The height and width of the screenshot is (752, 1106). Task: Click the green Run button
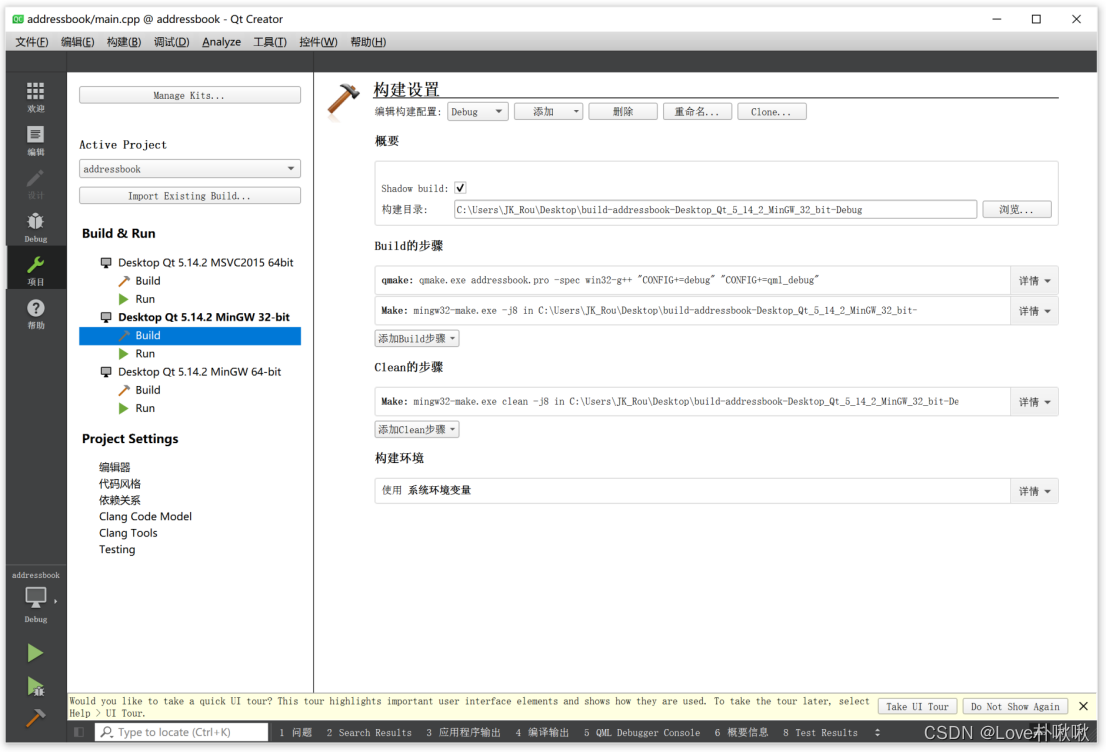pyautogui.click(x=35, y=653)
